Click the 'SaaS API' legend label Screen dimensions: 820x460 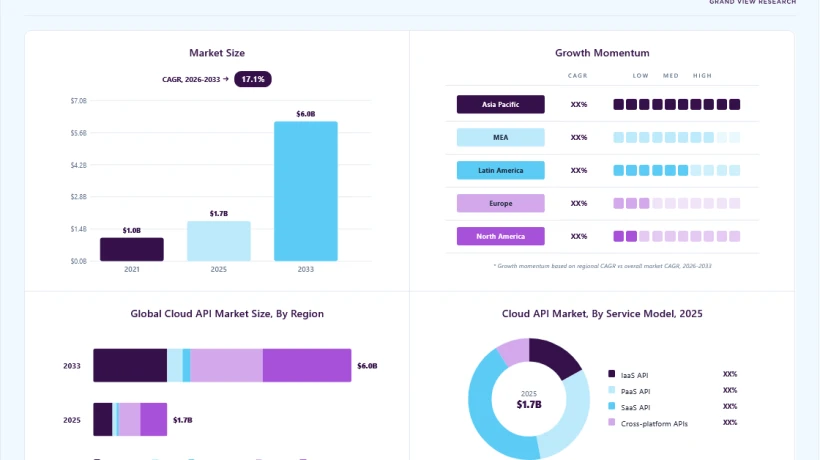(635, 408)
